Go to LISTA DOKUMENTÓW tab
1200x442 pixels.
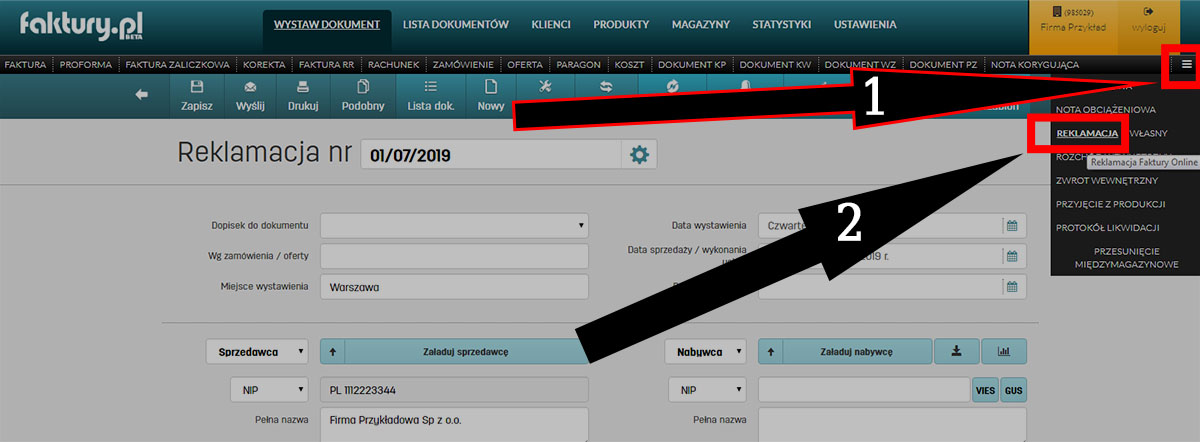(x=456, y=24)
